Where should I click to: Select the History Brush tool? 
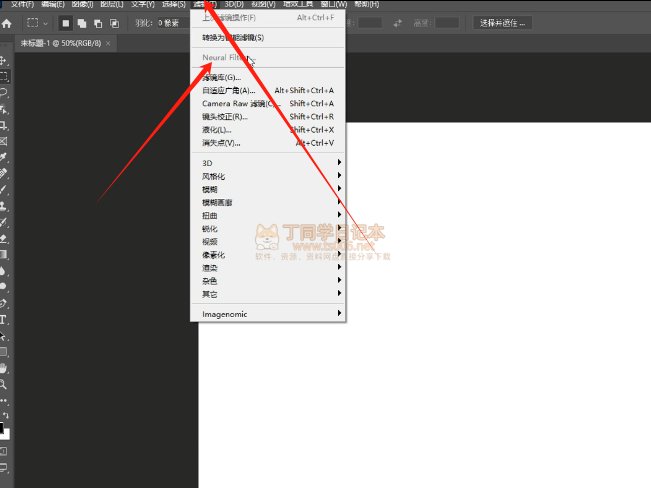pyautogui.click(x=4, y=222)
